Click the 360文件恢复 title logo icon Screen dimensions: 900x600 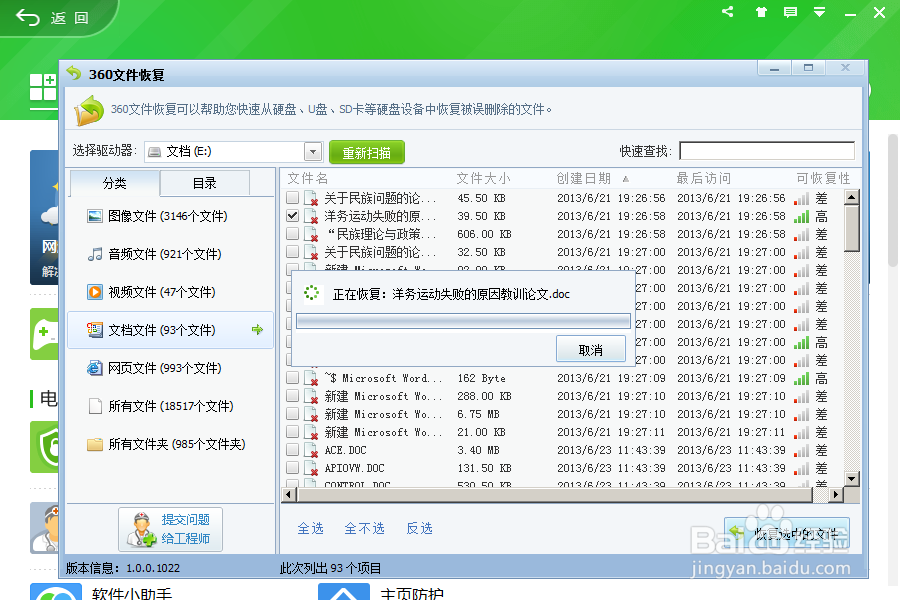(x=74, y=73)
